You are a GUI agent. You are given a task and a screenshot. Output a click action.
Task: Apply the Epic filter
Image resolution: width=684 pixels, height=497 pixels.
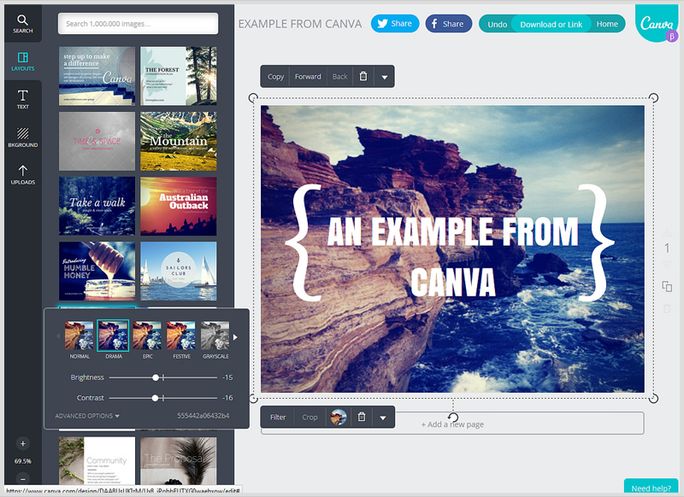click(x=147, y=340)
